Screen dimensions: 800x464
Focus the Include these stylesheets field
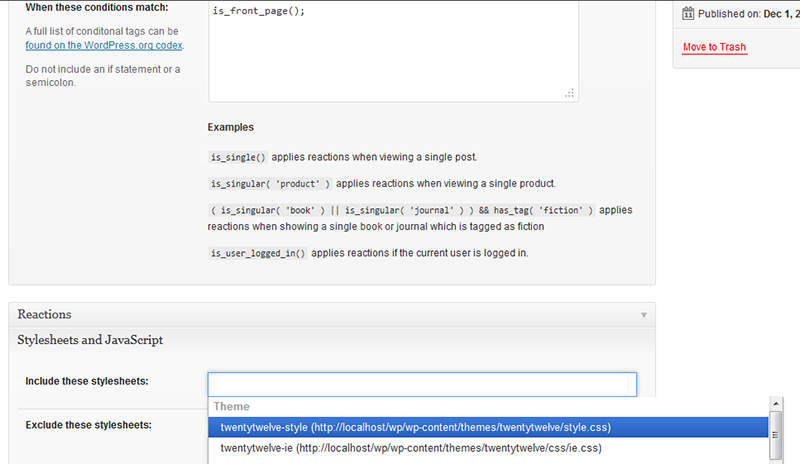422,385
